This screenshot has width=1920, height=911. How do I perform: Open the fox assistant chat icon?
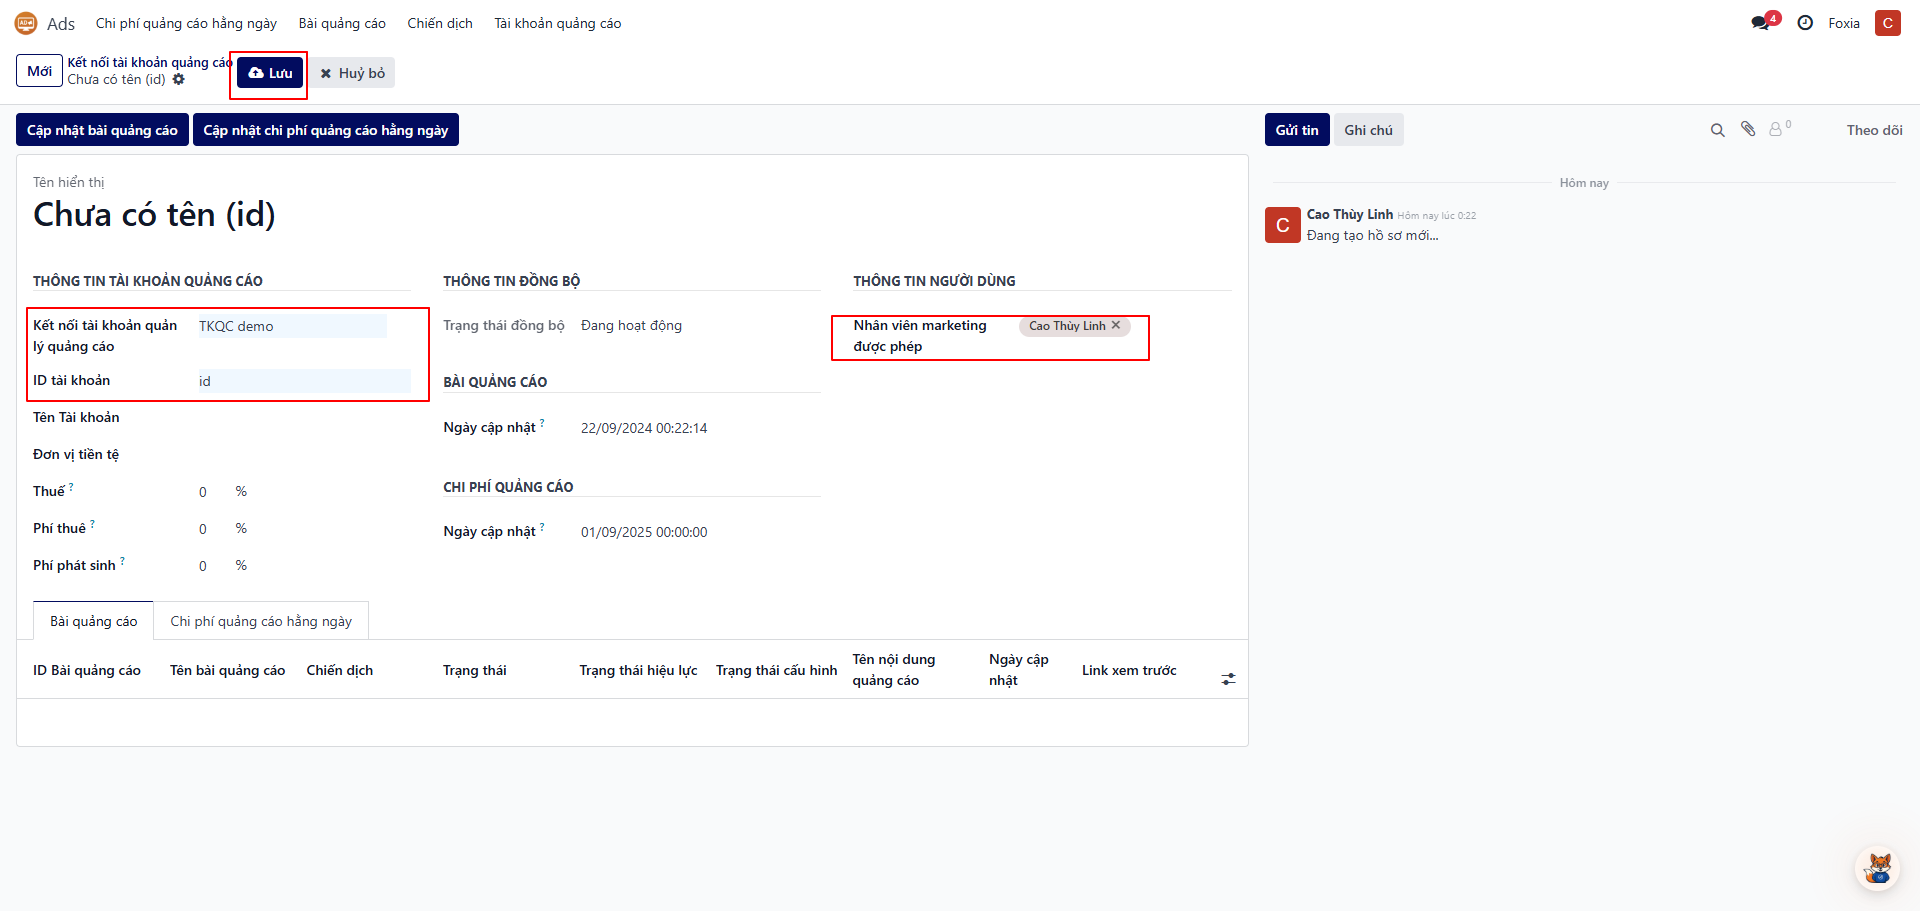tap(1878, 868)
